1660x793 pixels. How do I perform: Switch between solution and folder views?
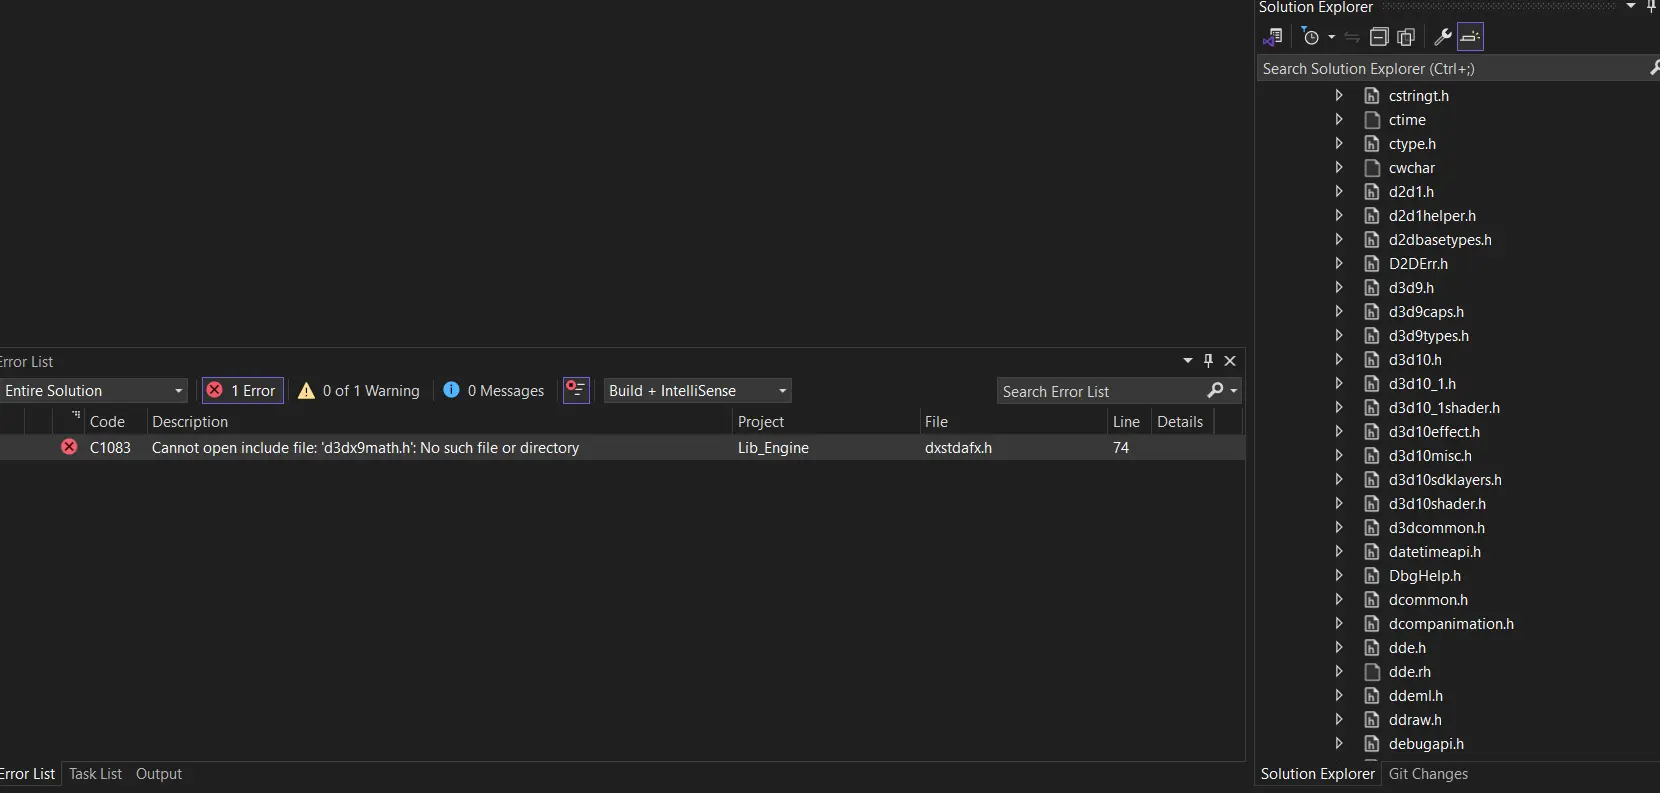point(1273,37)
